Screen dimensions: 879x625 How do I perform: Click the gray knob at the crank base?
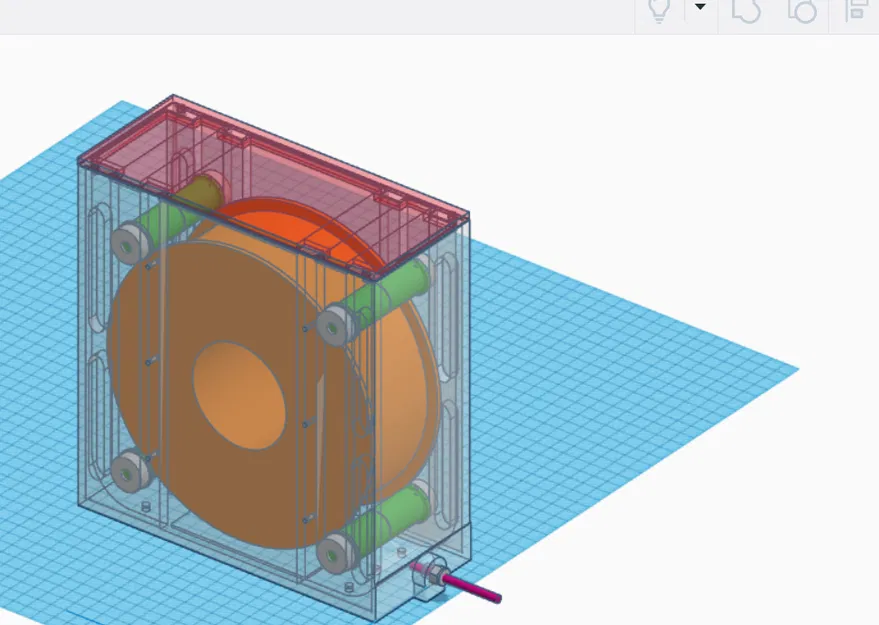pyautogui.click(x=436, y=572)
